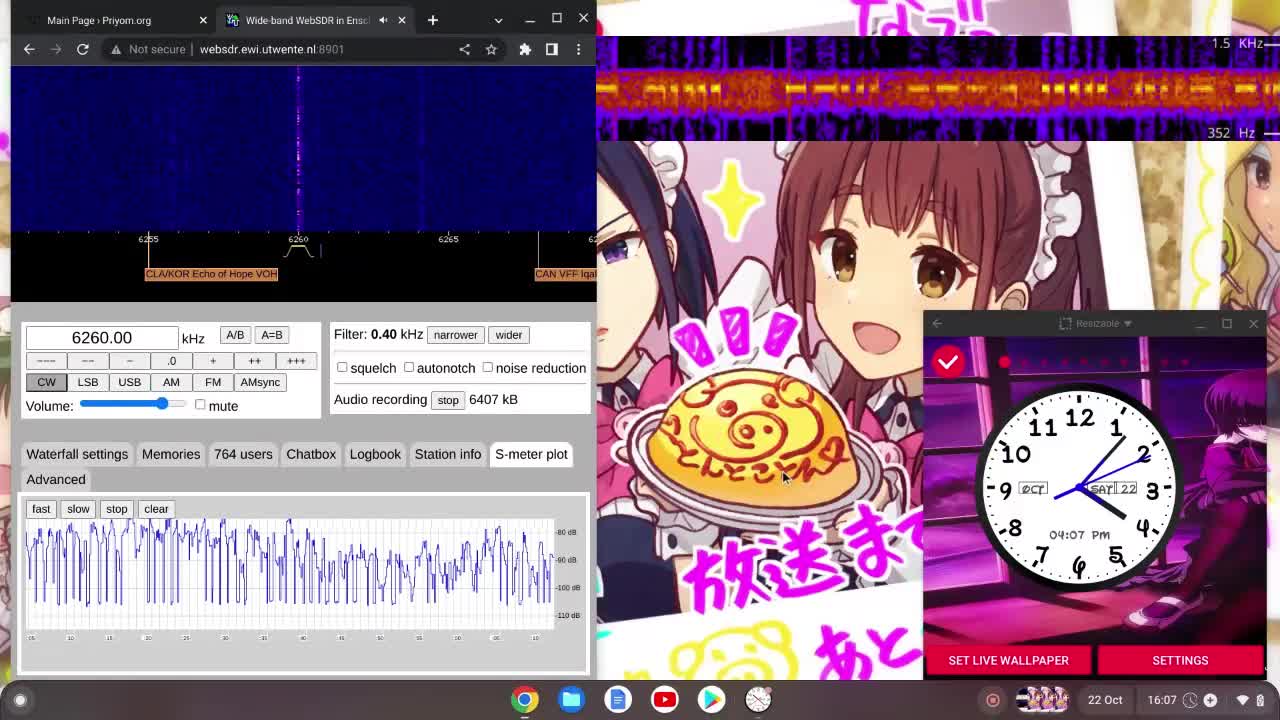Viewport: 1280px width, 720px height.
Task: Close the Priyom.org tab
Action: (x=203, y=20)
